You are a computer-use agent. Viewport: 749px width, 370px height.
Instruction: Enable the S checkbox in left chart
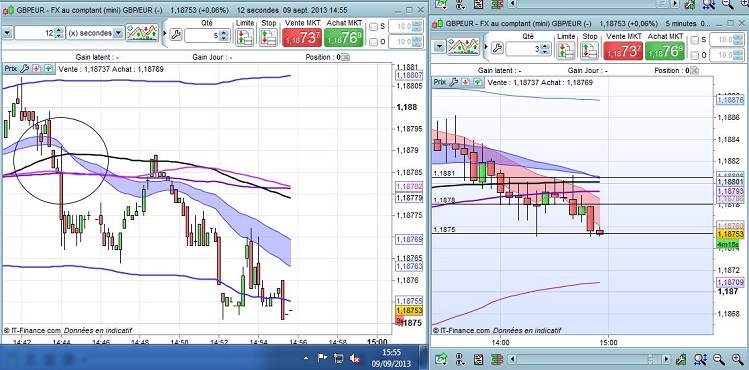[374, 27]
